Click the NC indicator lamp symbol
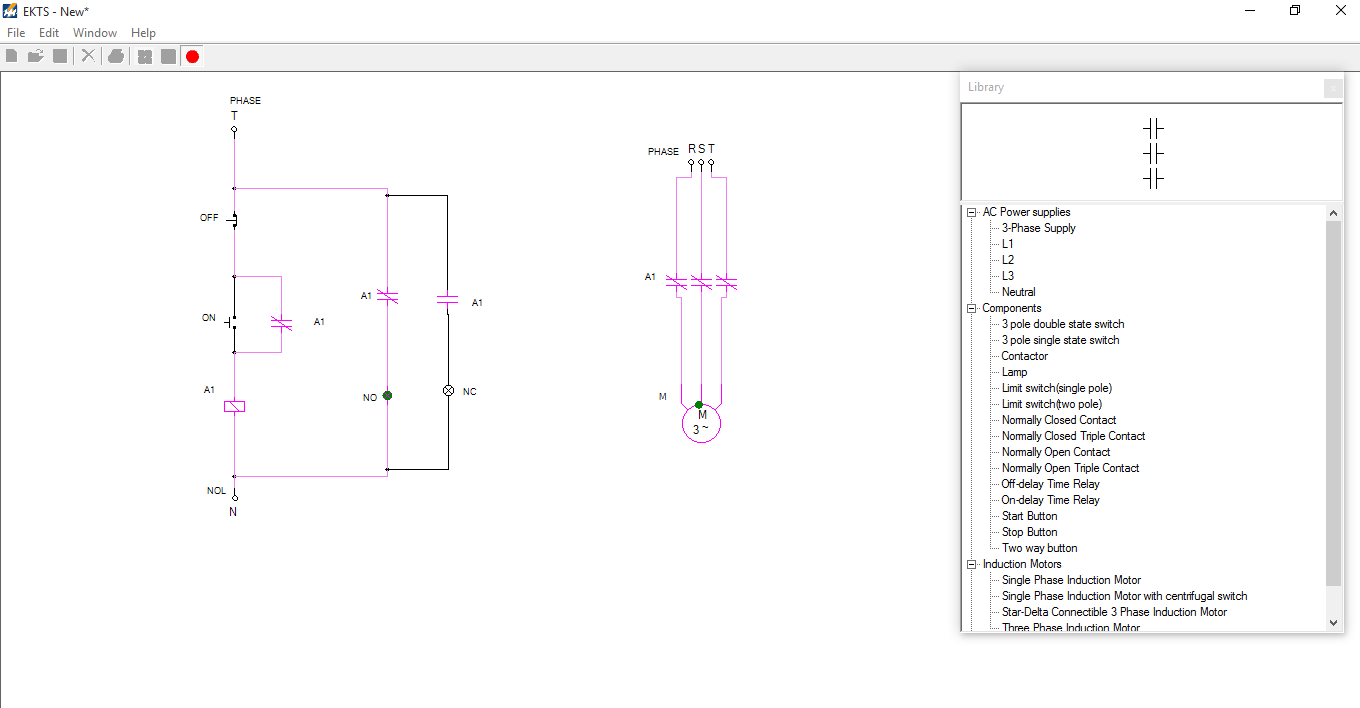1360x708 pixels. [x=448, y=390]
